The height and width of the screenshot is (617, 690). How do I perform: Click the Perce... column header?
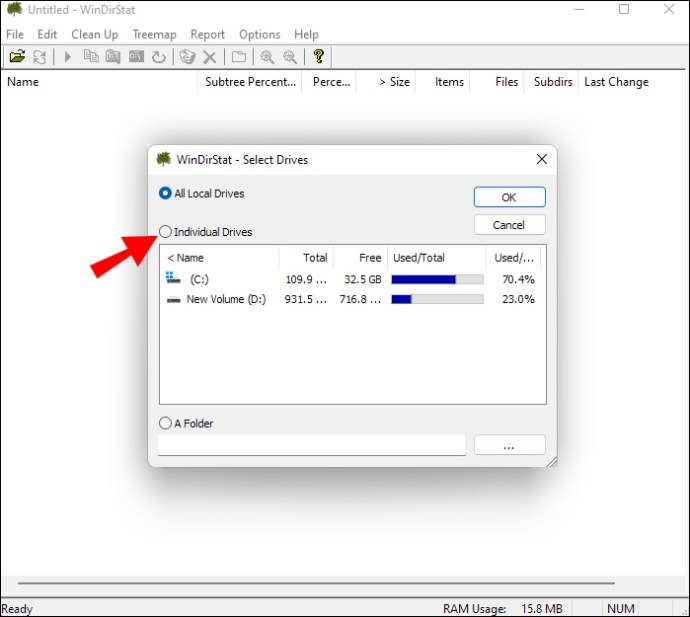coord(329,82)
